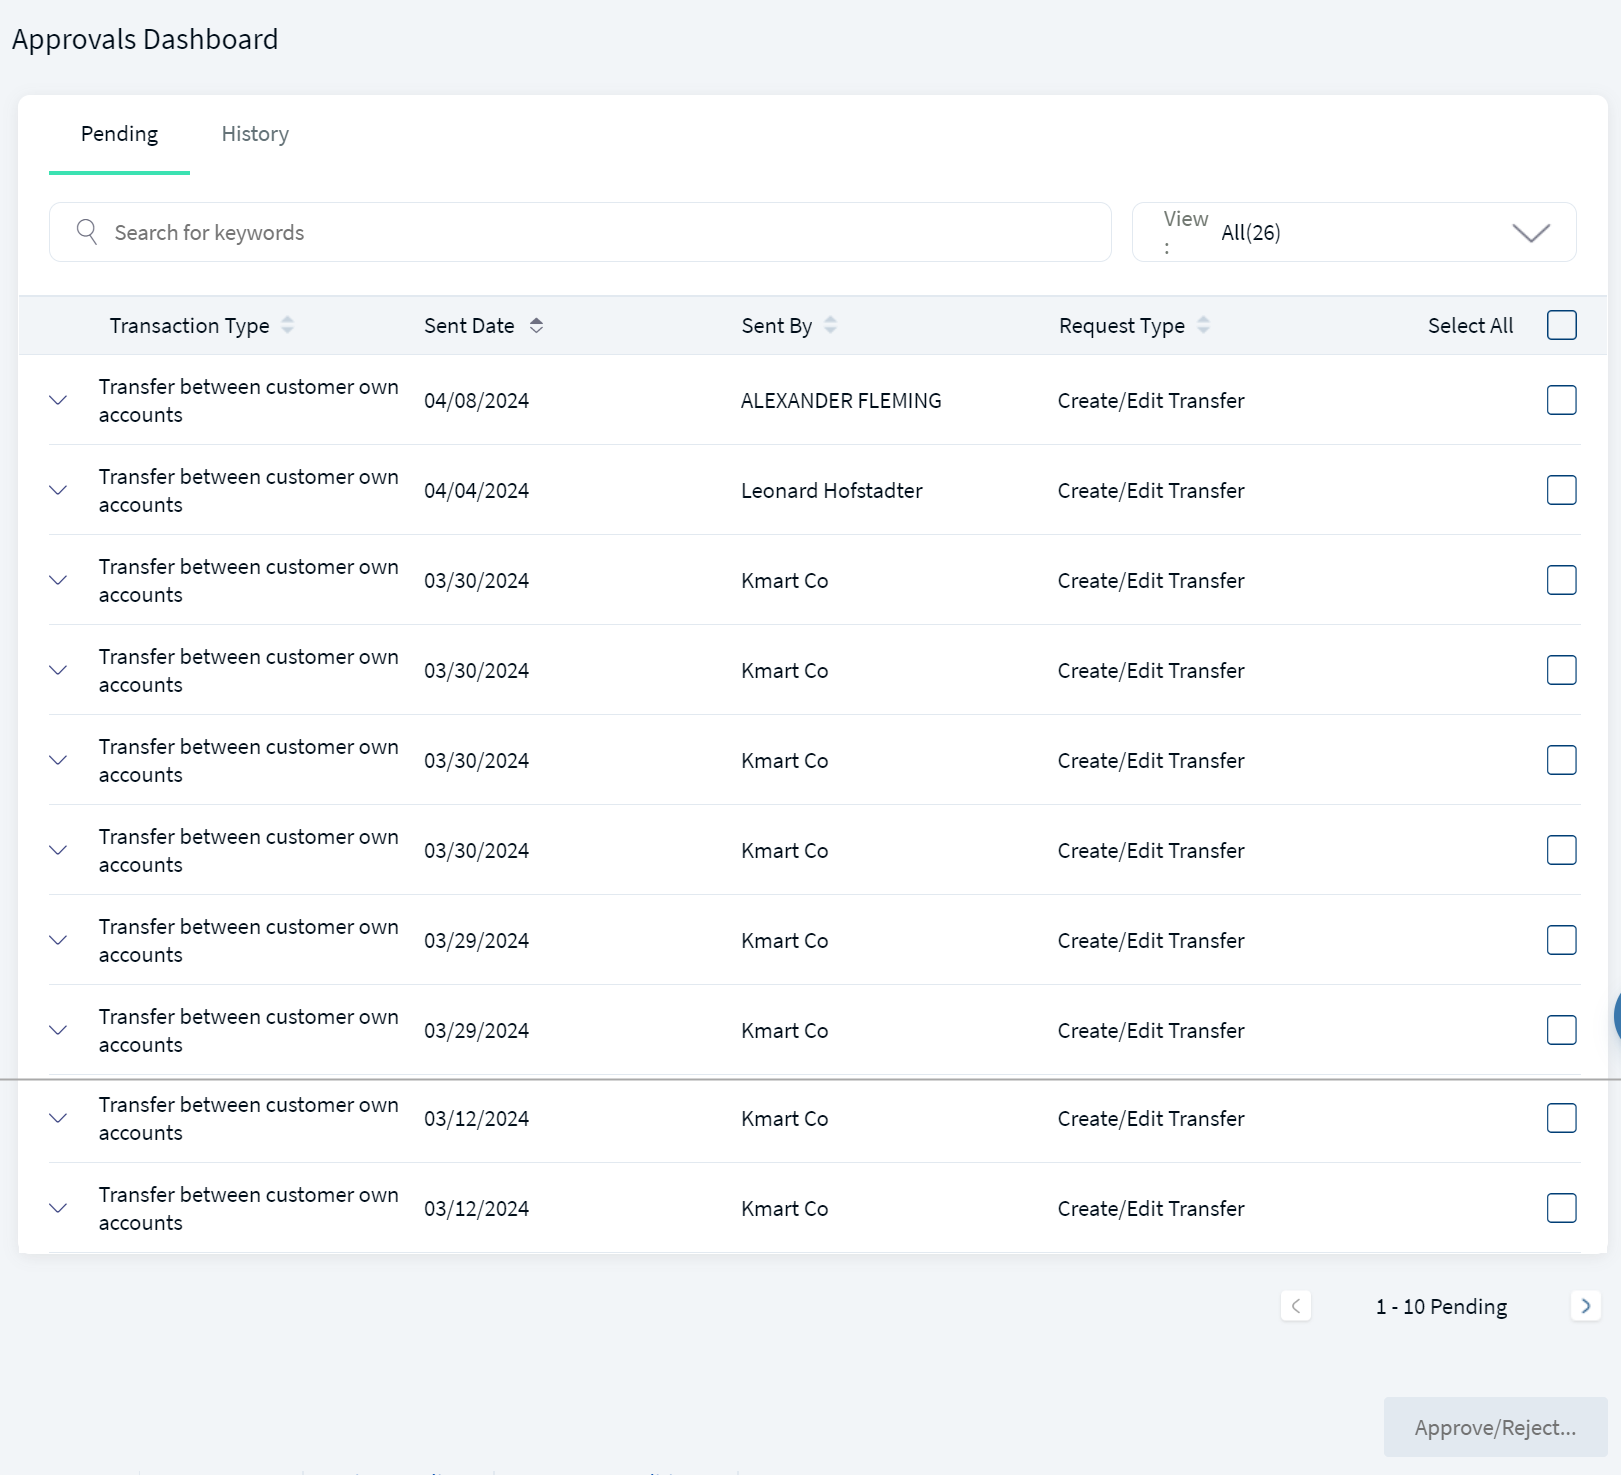Go to previous page arrow
This screenshot has height=1475, width=1621.
coord(1296,1306)
